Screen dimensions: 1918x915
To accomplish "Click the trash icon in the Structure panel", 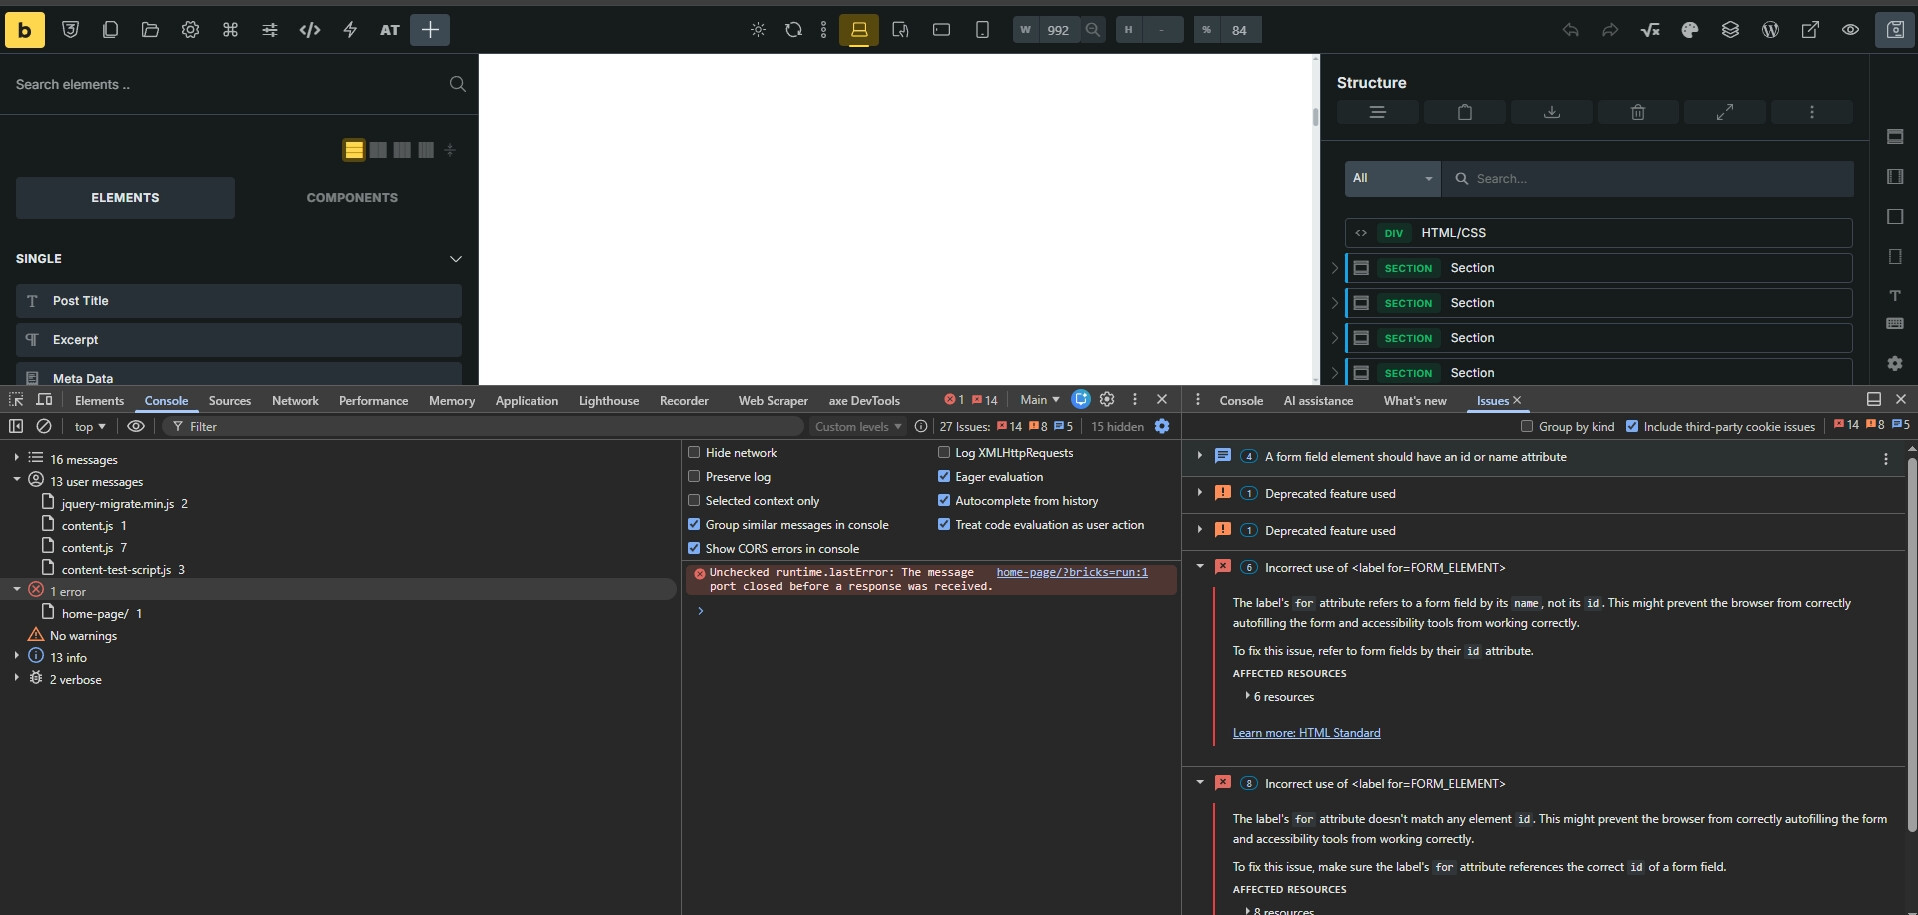I will point(1638,112).
